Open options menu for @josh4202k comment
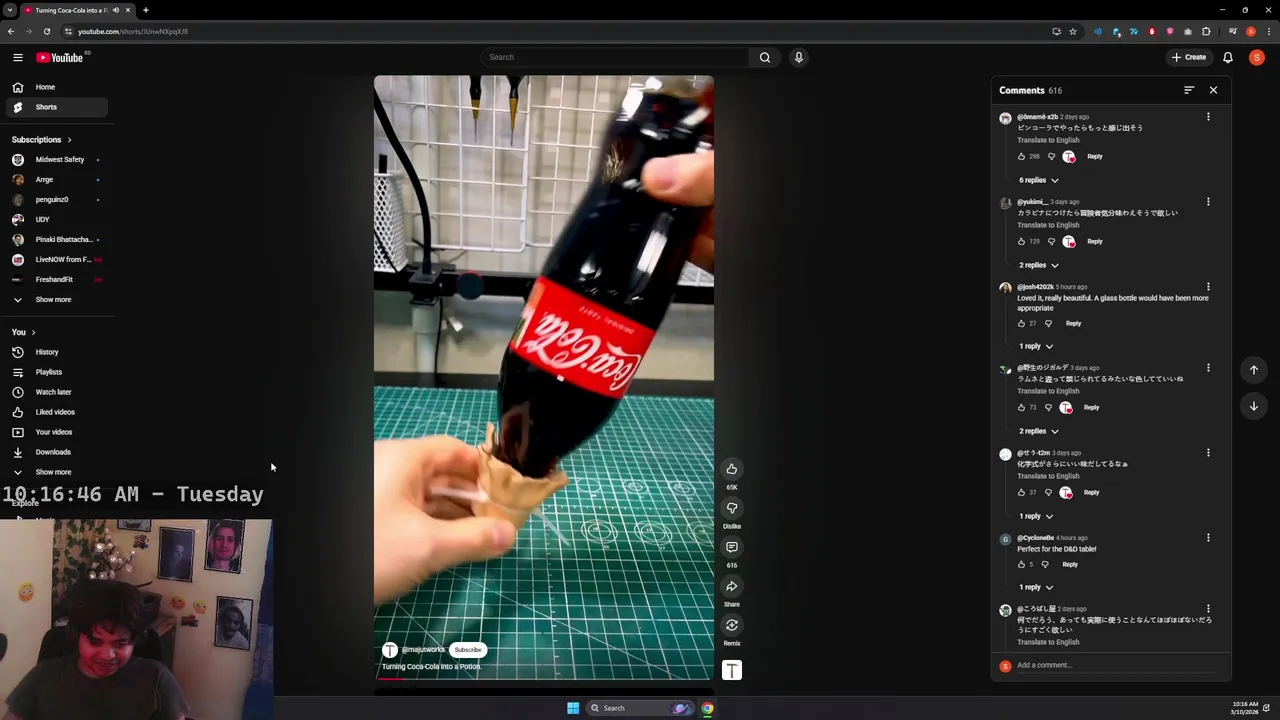 [x=1208, y=287]
